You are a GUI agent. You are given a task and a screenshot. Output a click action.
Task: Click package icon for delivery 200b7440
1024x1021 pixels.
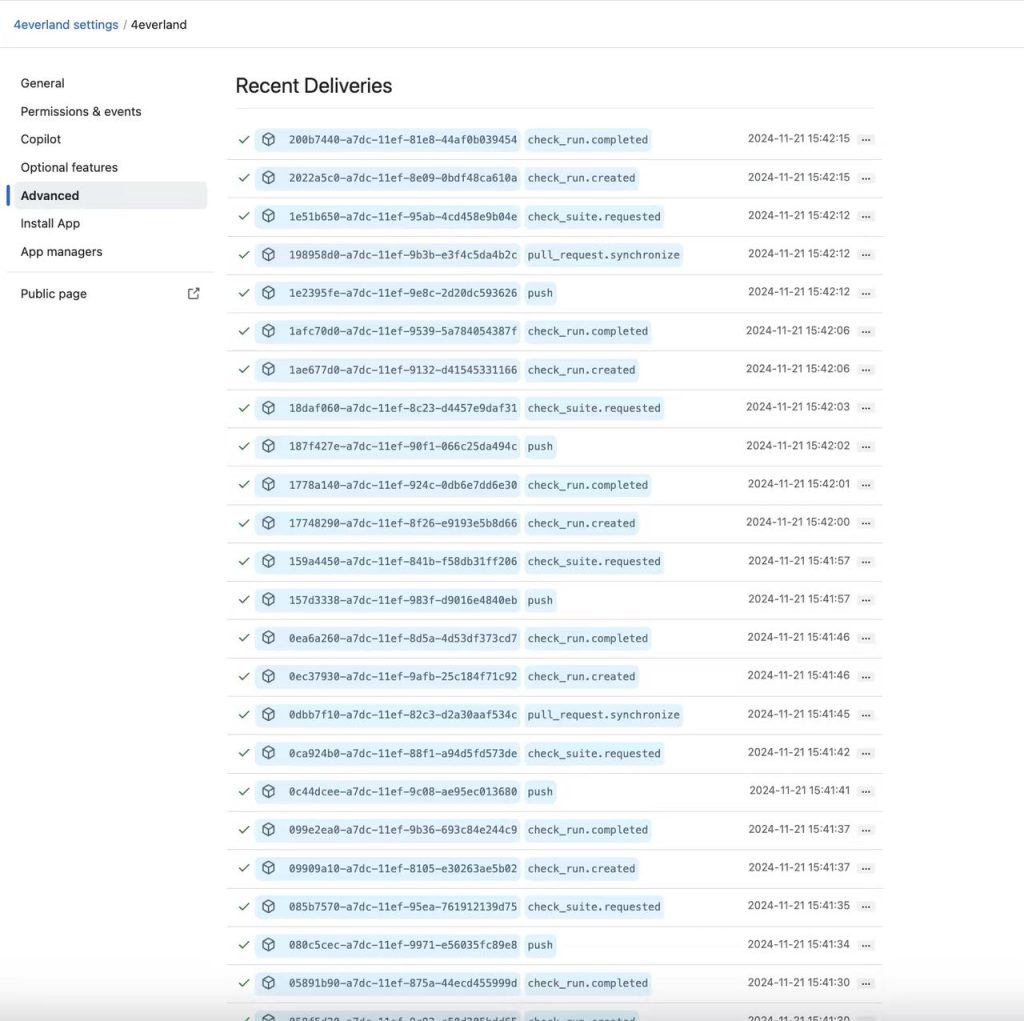pyautogui.click(x=268, y=140)
